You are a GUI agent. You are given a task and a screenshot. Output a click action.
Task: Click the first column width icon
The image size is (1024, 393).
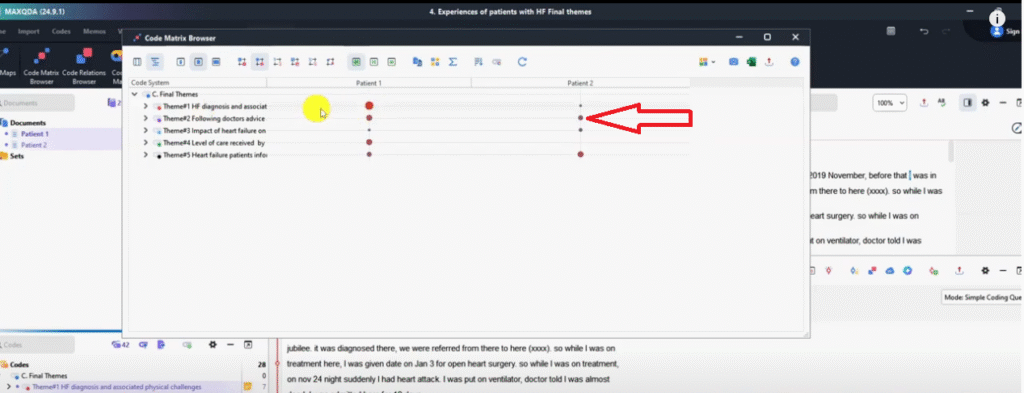(181, 62)
